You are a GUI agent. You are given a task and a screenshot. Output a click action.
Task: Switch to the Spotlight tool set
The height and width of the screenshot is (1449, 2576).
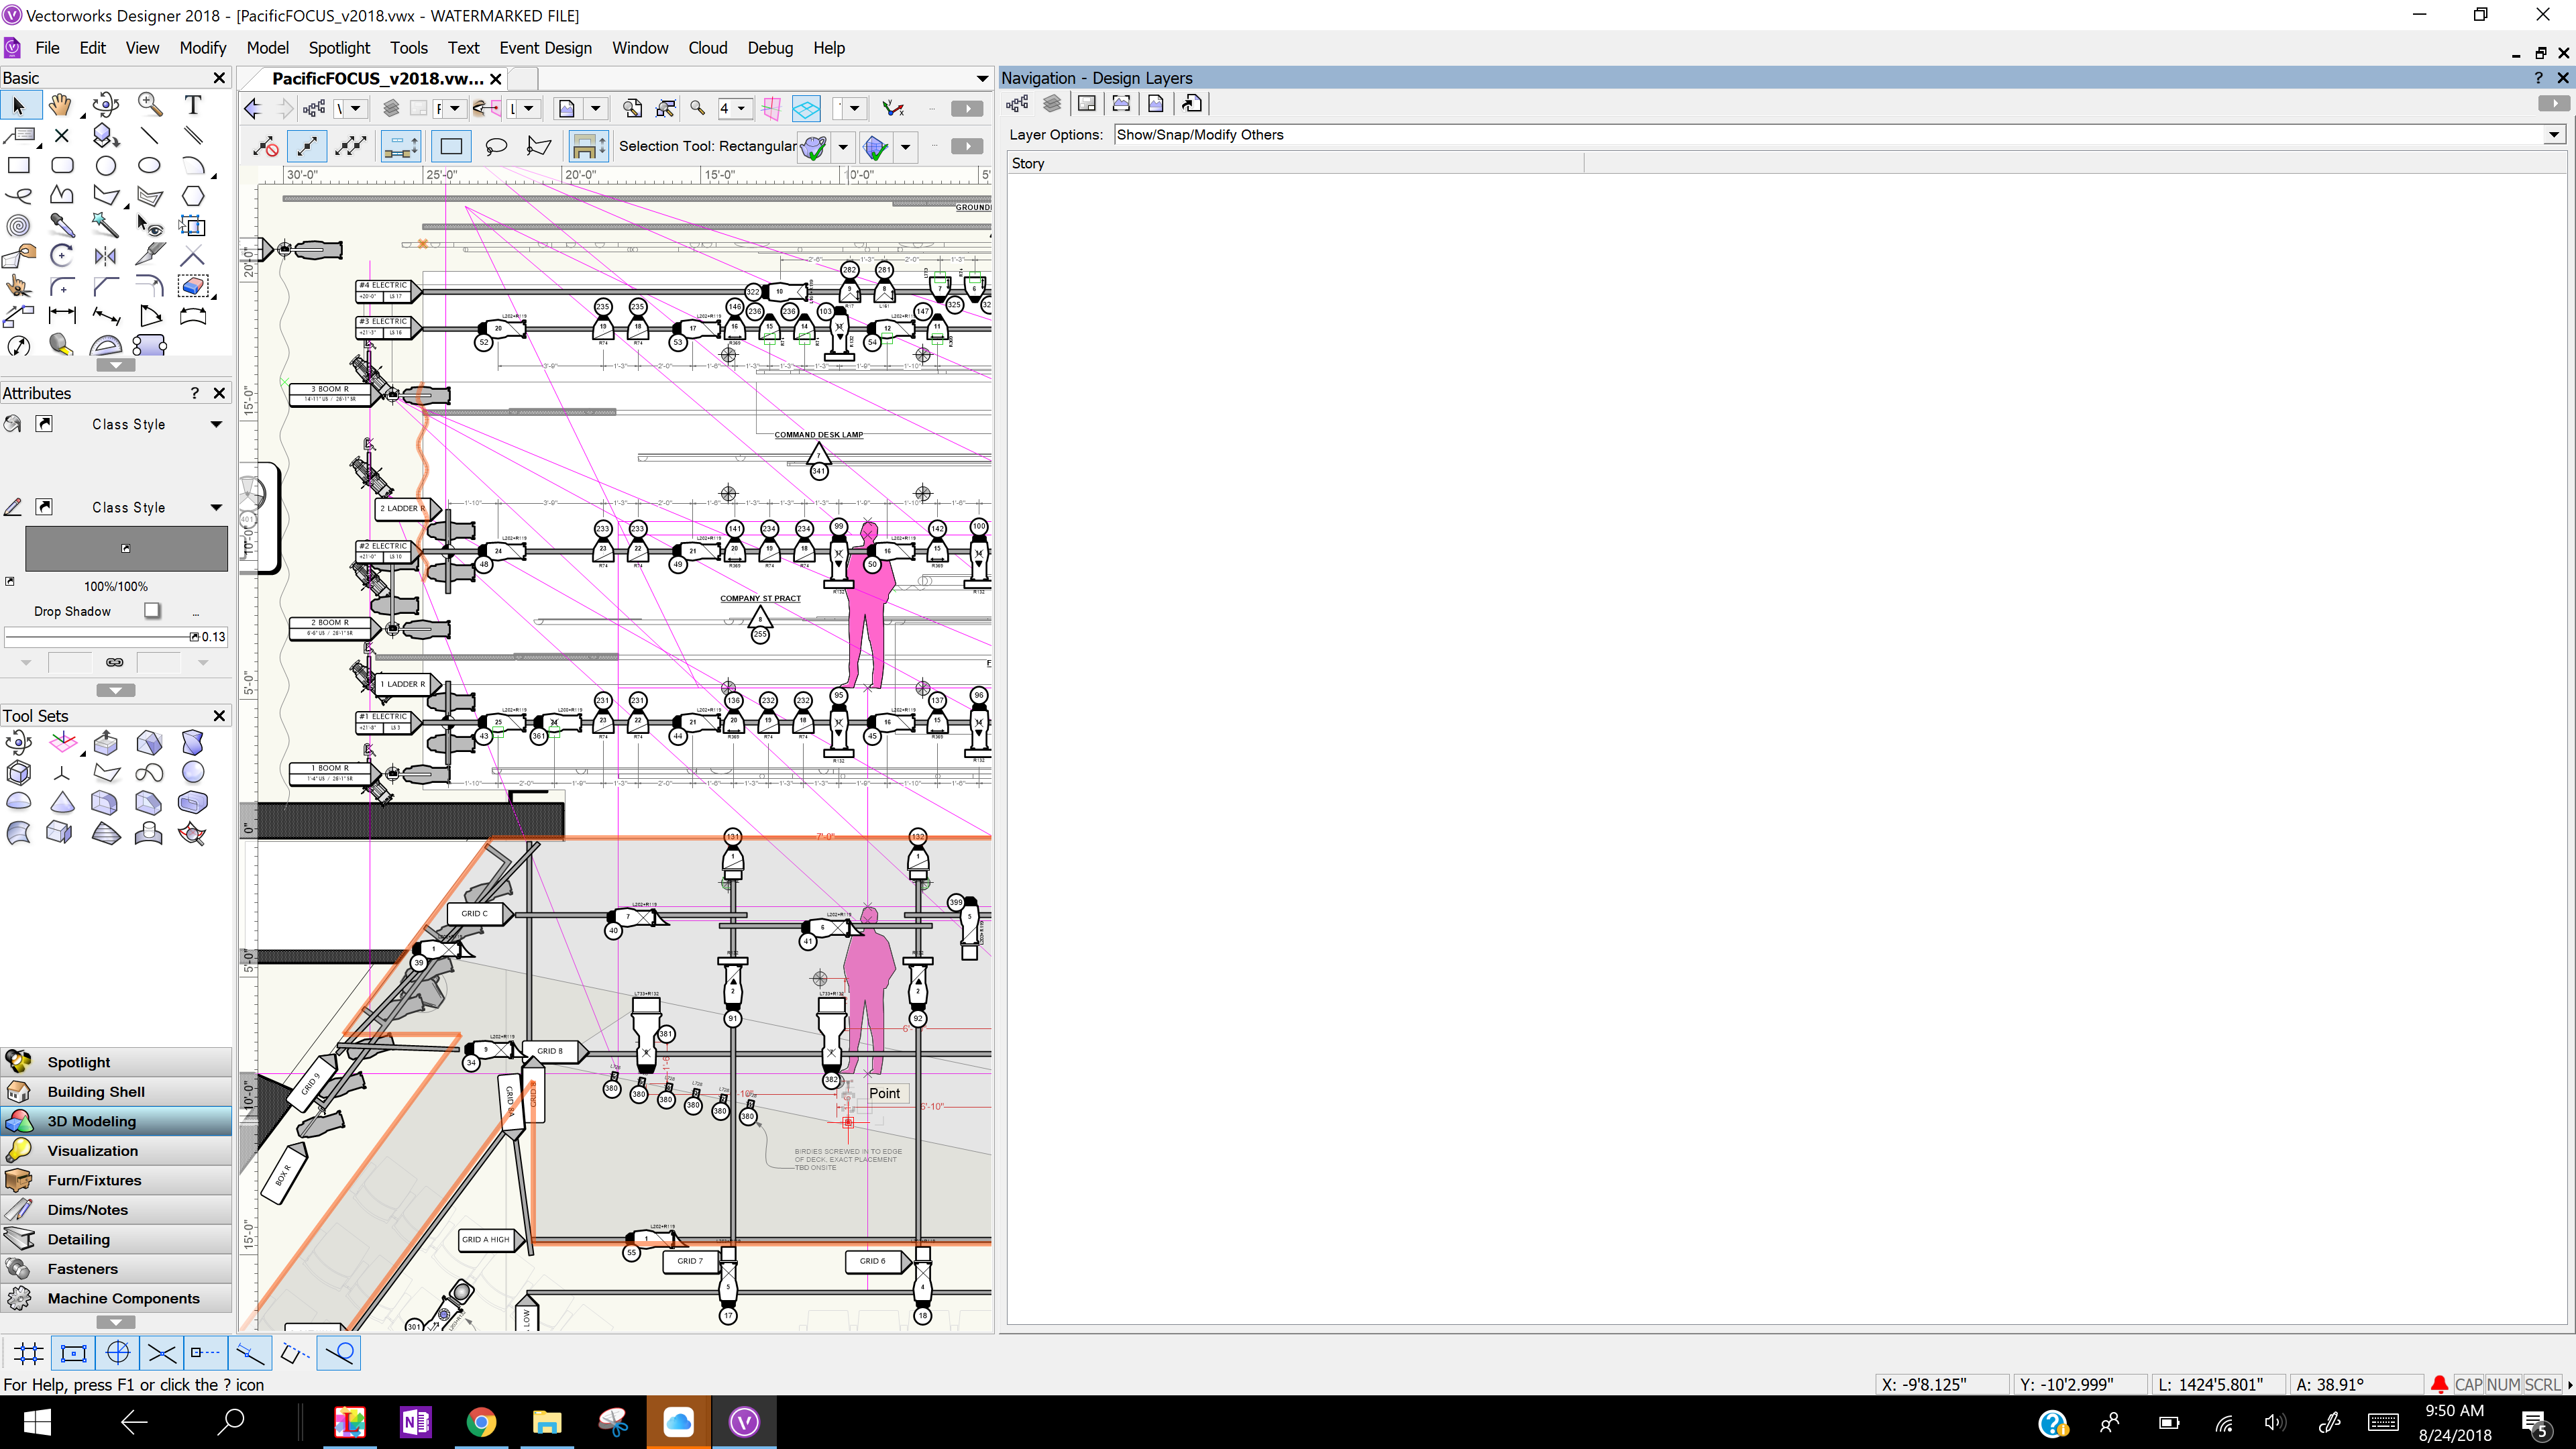point(80,1062)
